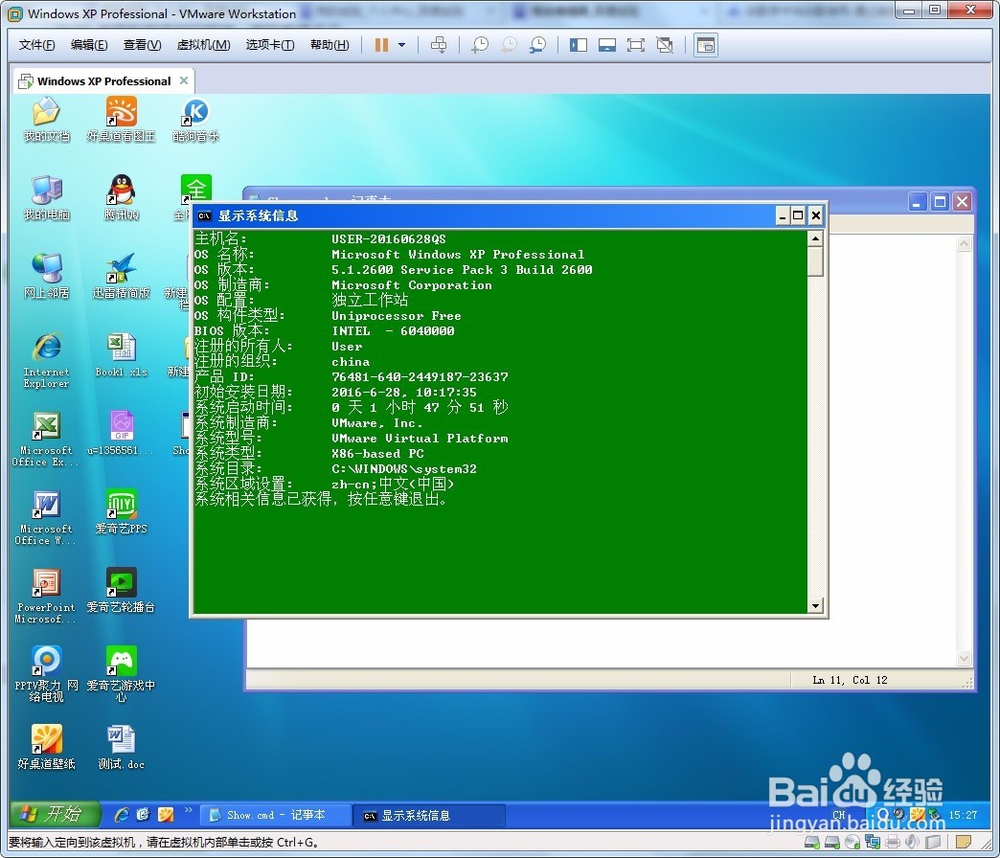Click the VMware network adapter status icon

point(872,842)
